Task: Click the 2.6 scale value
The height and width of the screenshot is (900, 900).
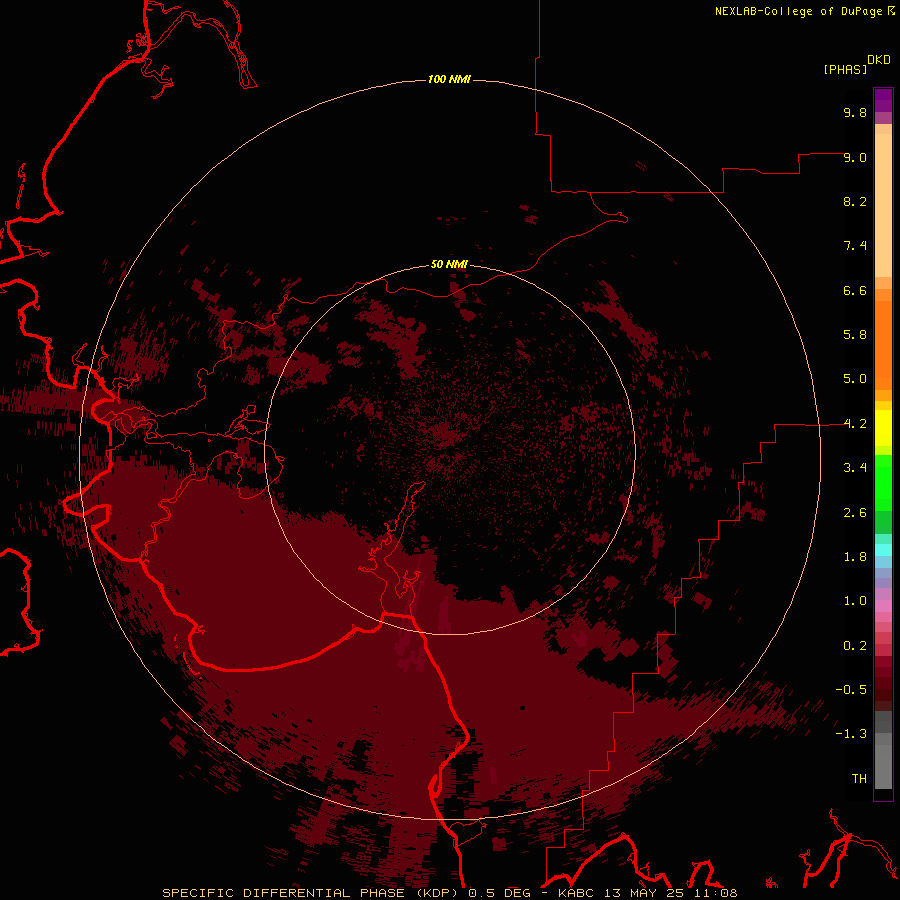Action: (855, 513)
